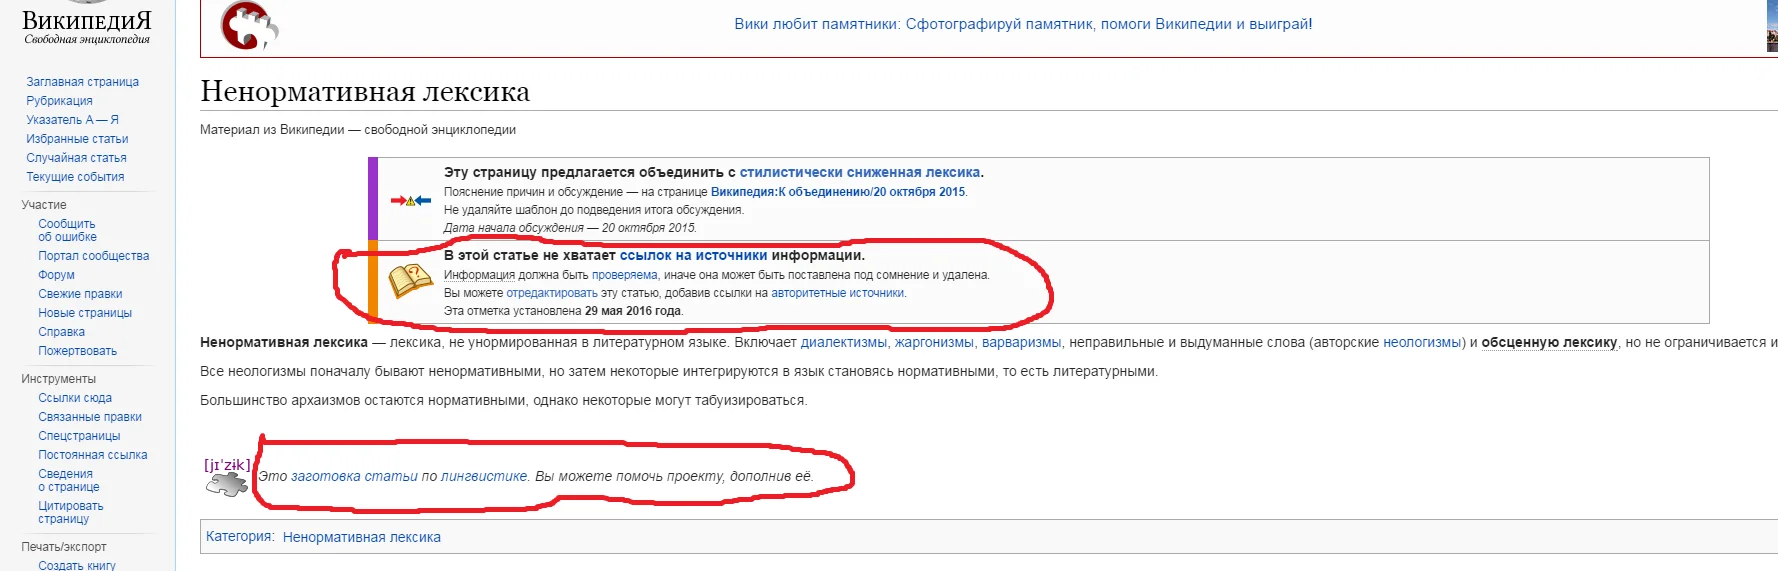Open авторитетные источники link

(837, 293)
